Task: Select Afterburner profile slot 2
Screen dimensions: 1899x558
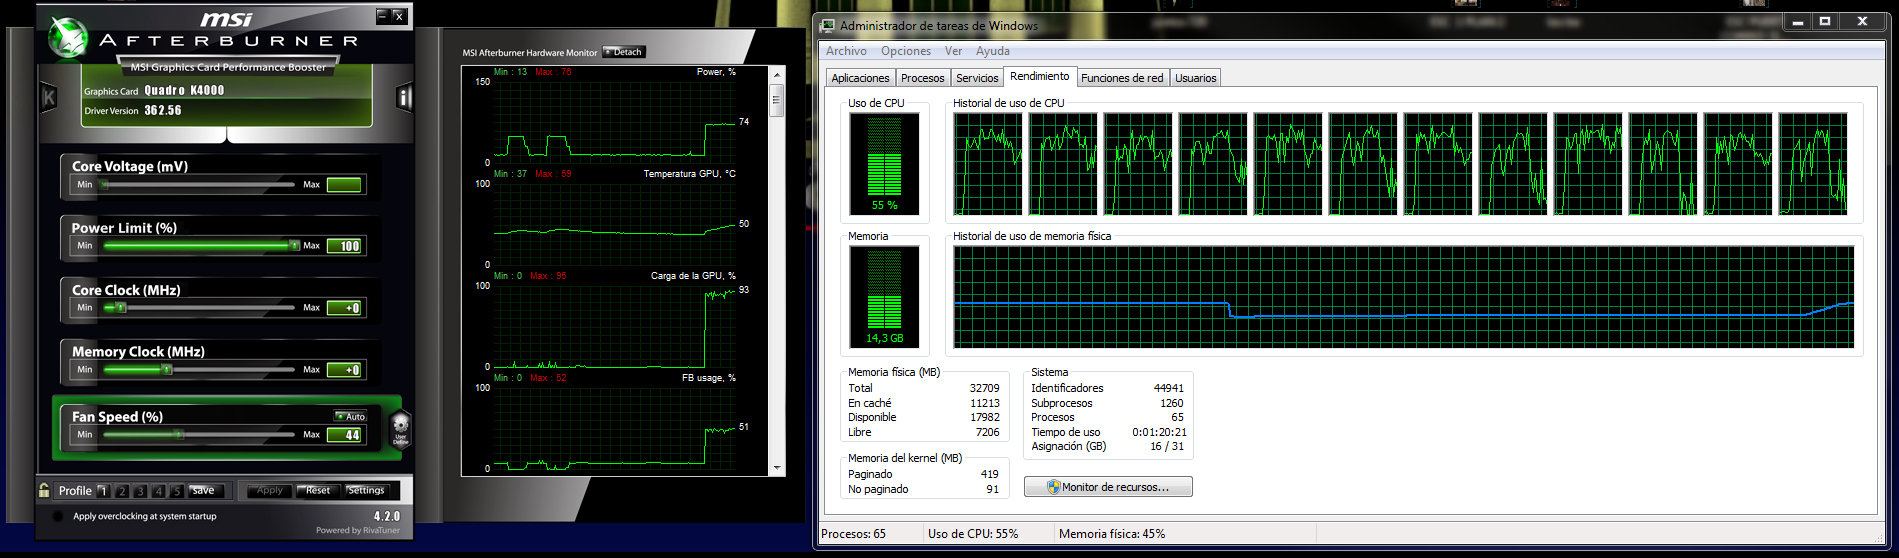Action: click(122, 491)
